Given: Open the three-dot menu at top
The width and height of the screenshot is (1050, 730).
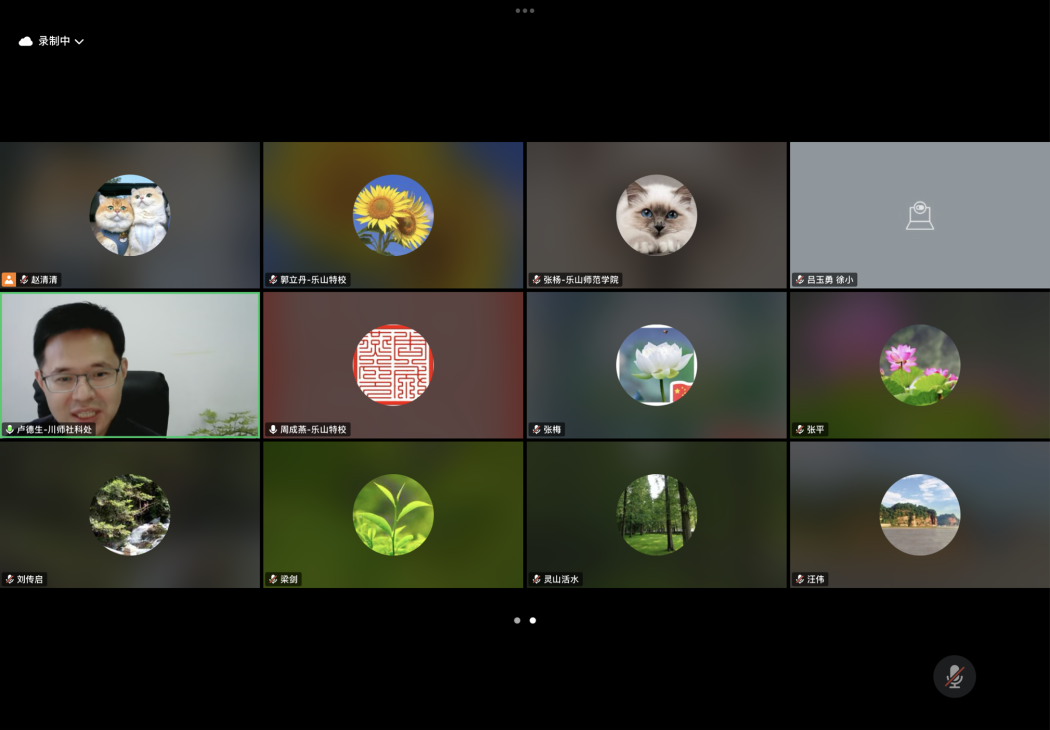Looking at the screenshot, I should click(x=525, y=11).
